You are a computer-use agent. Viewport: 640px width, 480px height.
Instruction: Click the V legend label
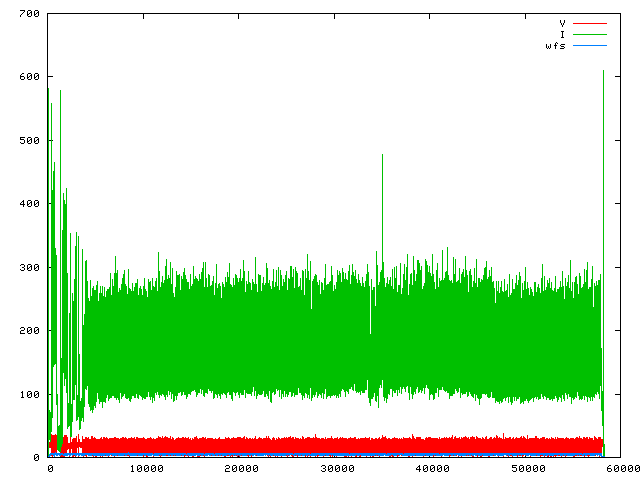click(562, 22)
